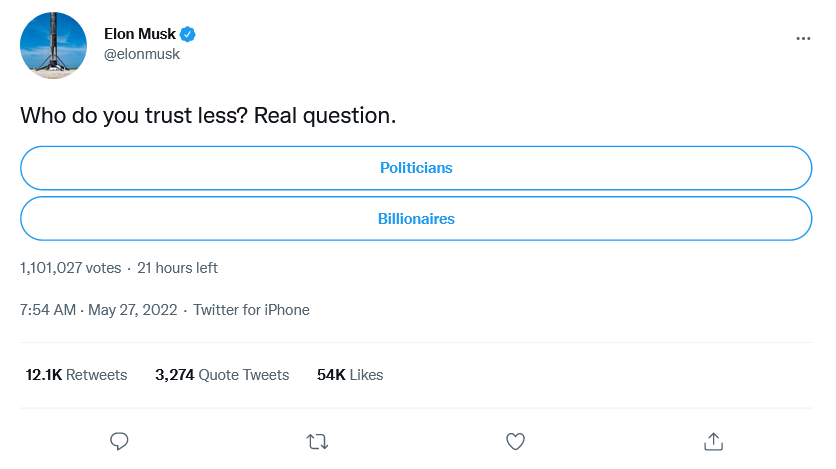Screen dimensions: 836x469
Task: Open the 7:54 AM timestamp link
Action: (x=47, y=310)
